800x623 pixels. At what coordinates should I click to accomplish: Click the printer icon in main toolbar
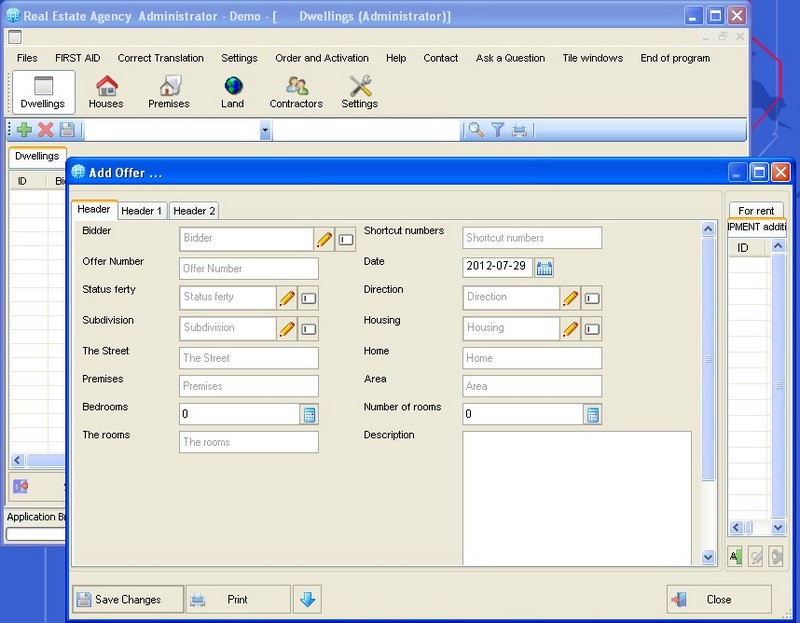tap(519, 130)
